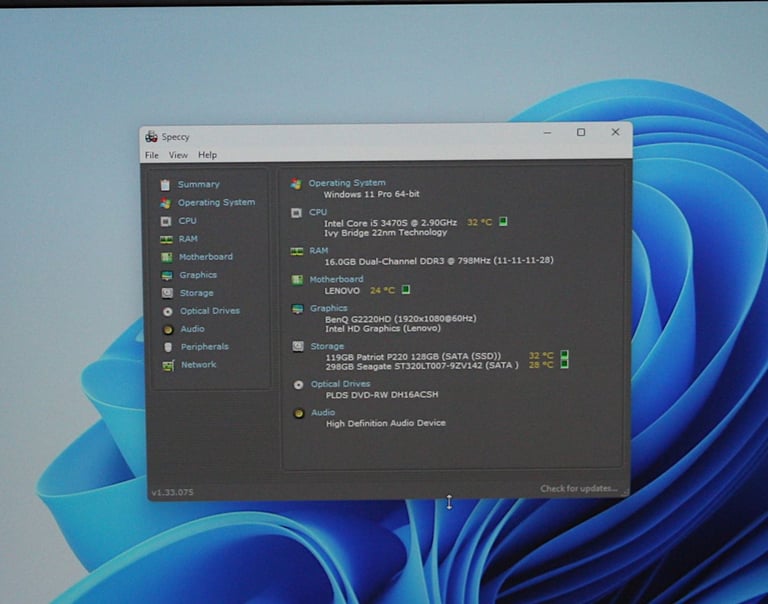Click the Optical Drives icon in summary pane

298,385
